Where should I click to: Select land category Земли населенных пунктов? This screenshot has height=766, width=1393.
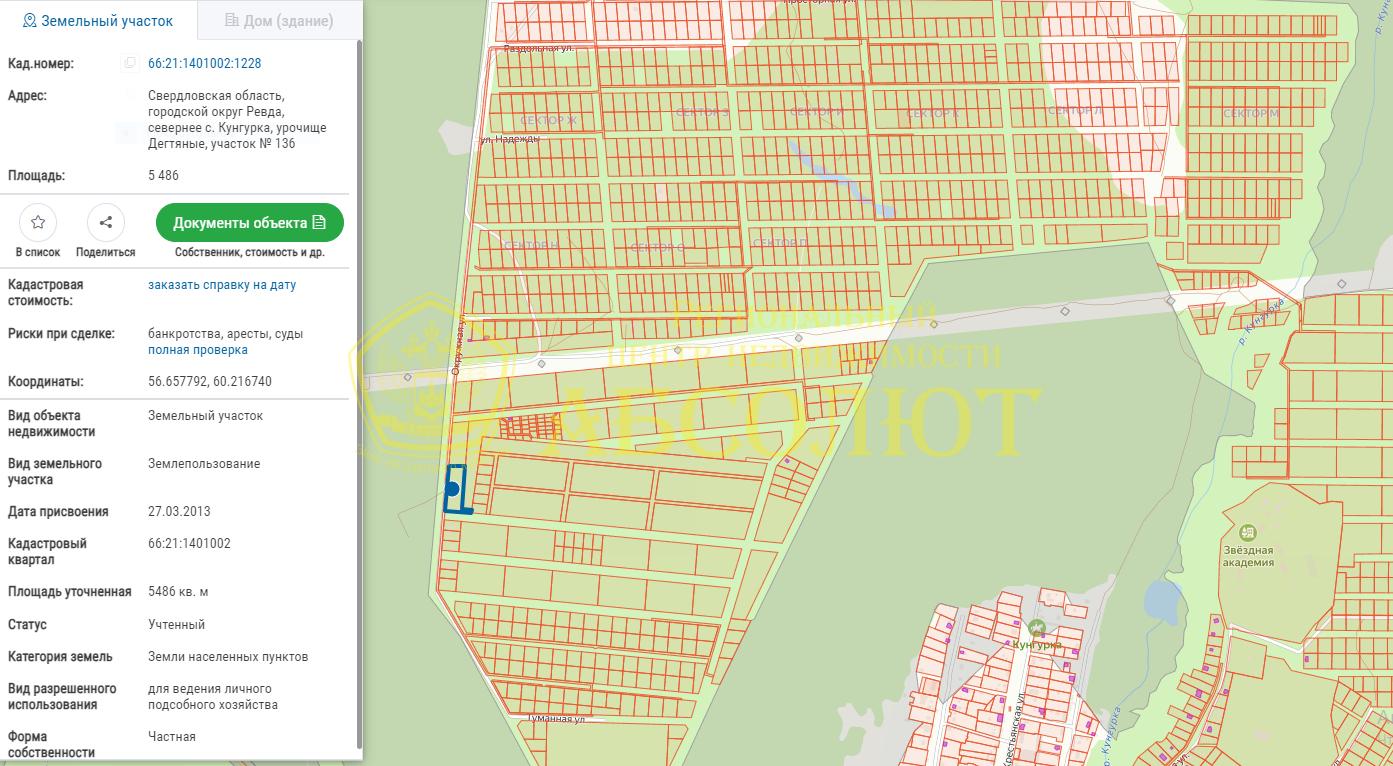pyautogui.click(x=228, y=657)
